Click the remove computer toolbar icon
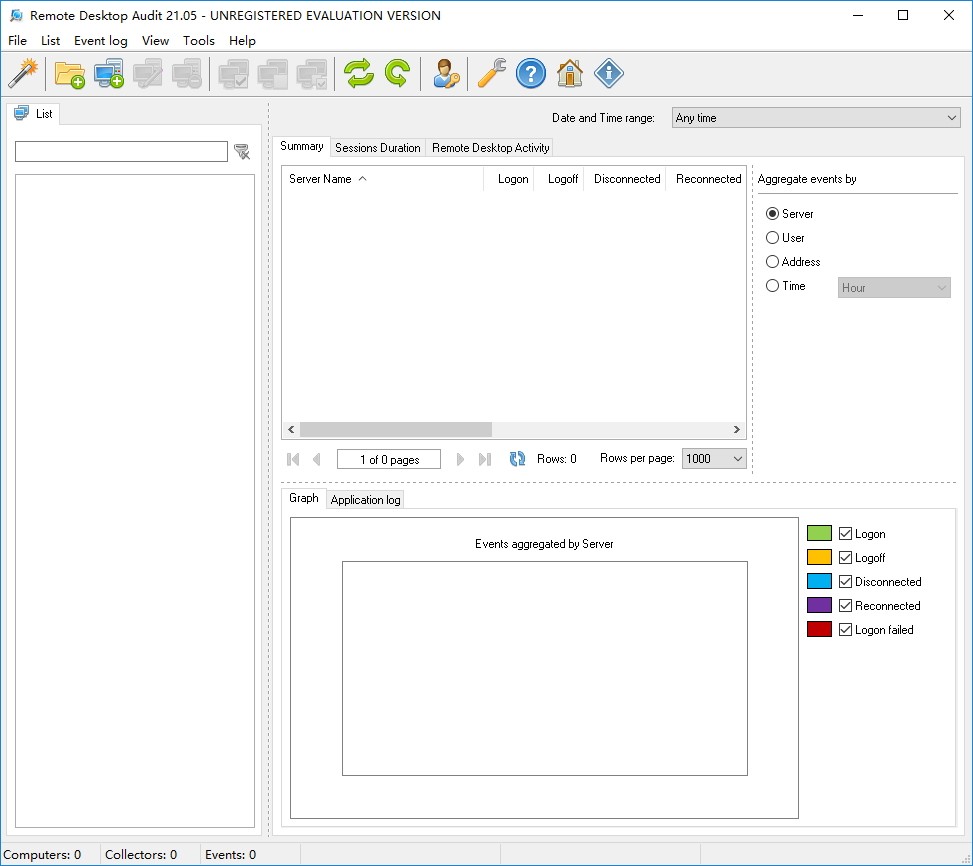 coord(187,74)
